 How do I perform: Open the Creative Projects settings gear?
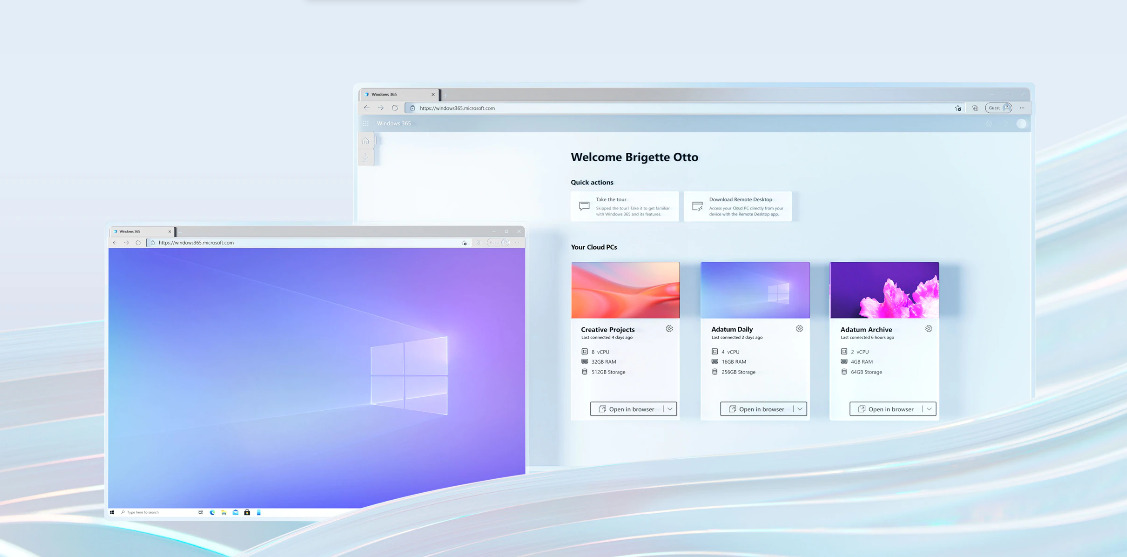click(x=669, y=328)
